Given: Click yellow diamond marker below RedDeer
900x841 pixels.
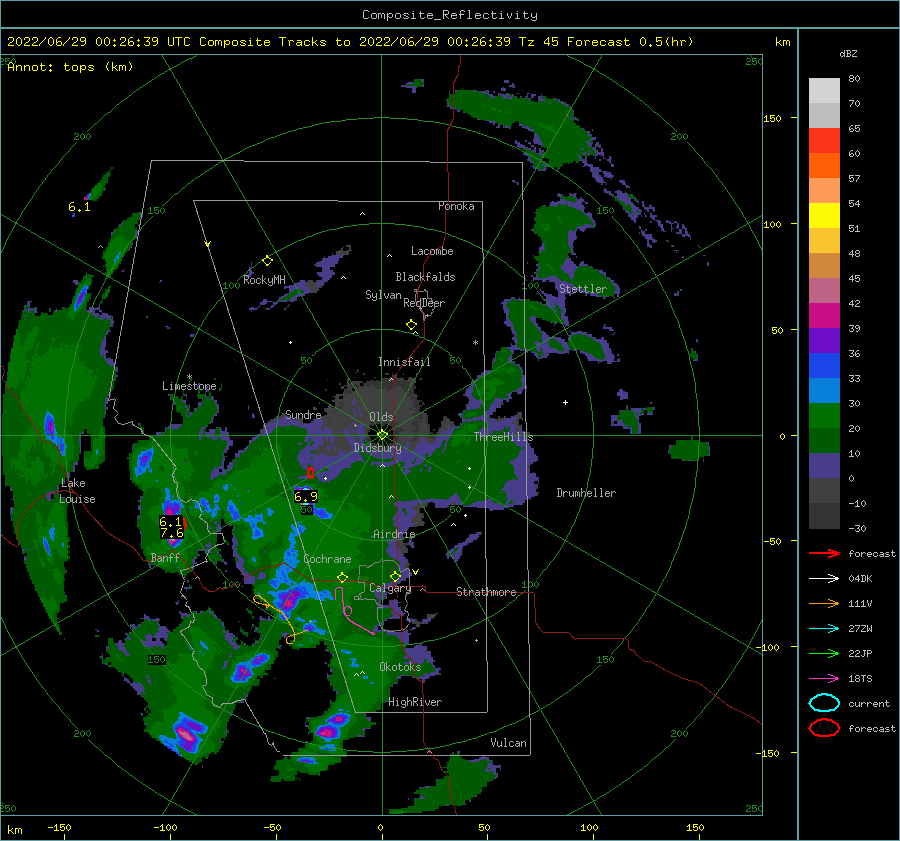Looking at the screenshot, I should point(412,325).
